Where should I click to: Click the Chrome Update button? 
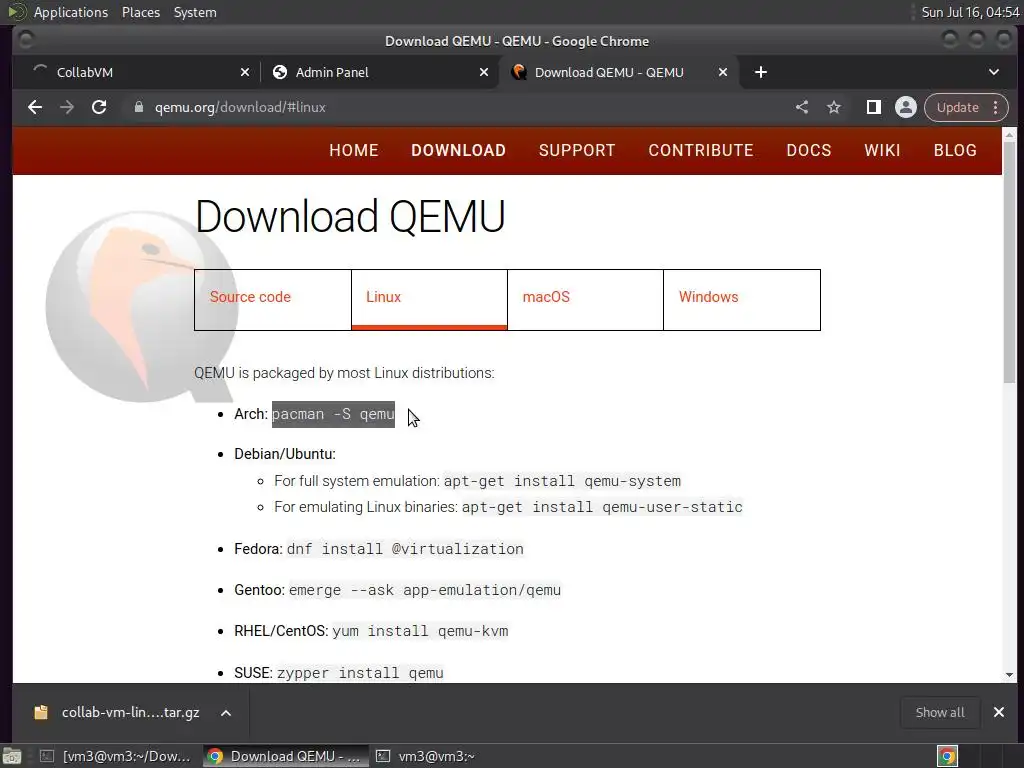tap(957, 107)
